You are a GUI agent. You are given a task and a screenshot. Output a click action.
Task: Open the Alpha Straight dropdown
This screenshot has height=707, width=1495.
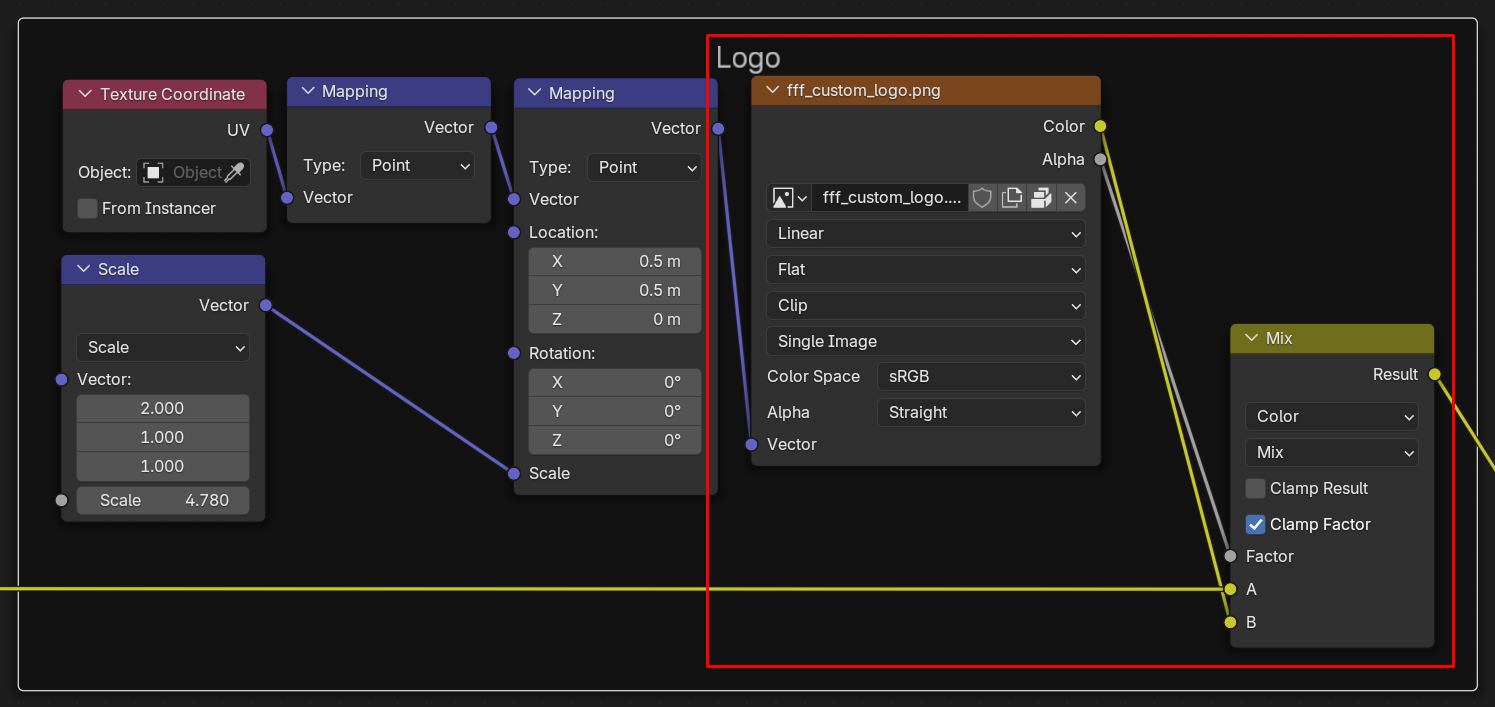point(981,412)
